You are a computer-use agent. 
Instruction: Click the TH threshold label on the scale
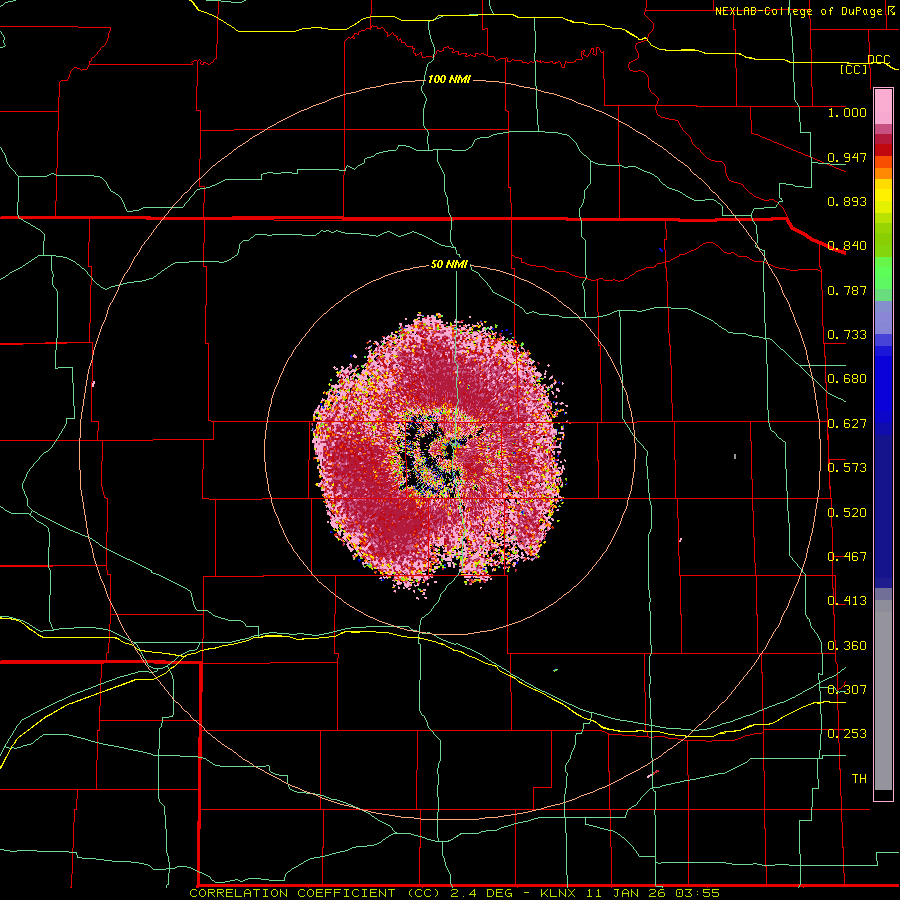[859, 779]
